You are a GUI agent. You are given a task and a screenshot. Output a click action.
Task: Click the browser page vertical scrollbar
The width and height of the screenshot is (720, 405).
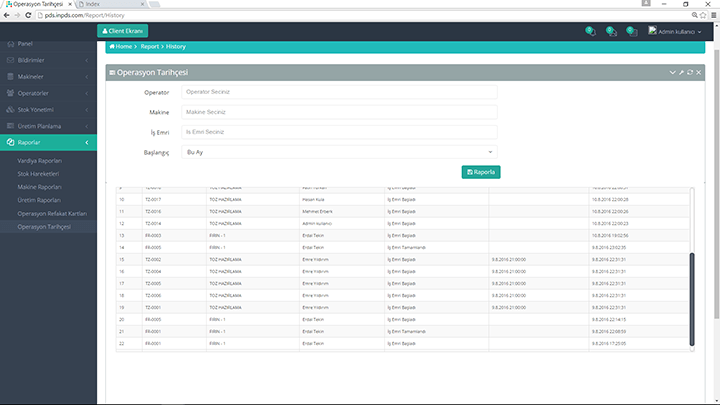[x=716, y=184]
